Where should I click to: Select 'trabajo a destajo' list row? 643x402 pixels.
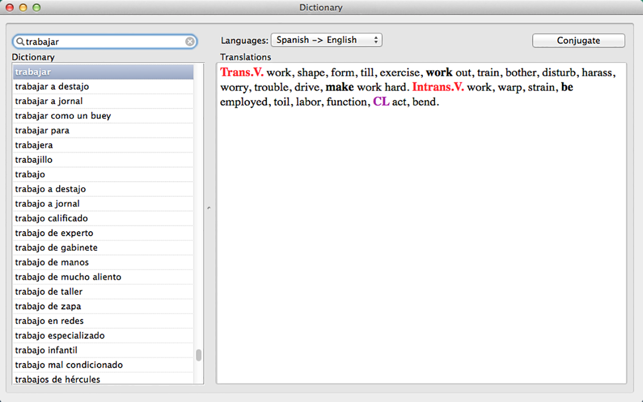[x=103, y=189]
